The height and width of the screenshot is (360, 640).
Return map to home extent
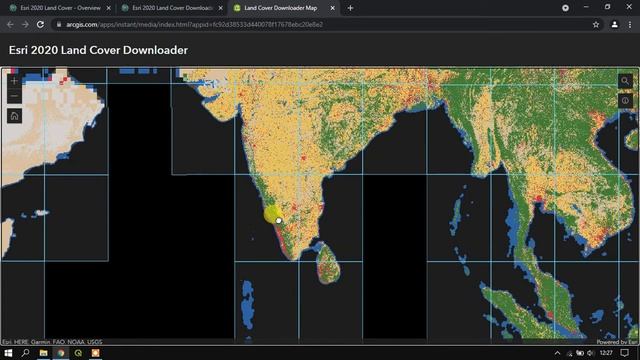pos(14,116)
